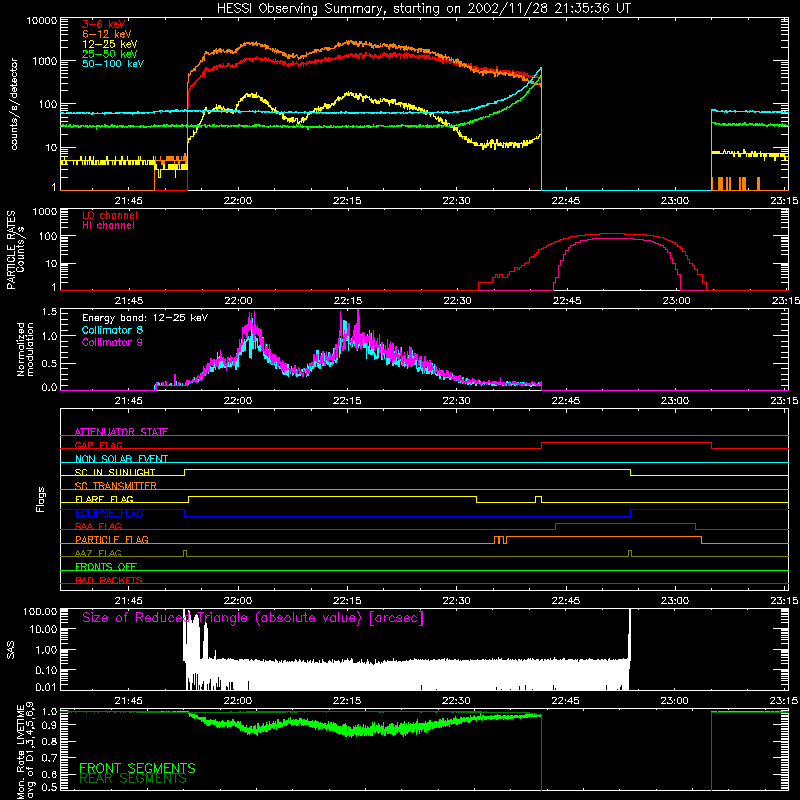Click the 22:00 time tick under the SAS plot
800x800 pixels.
pos(238,701)
